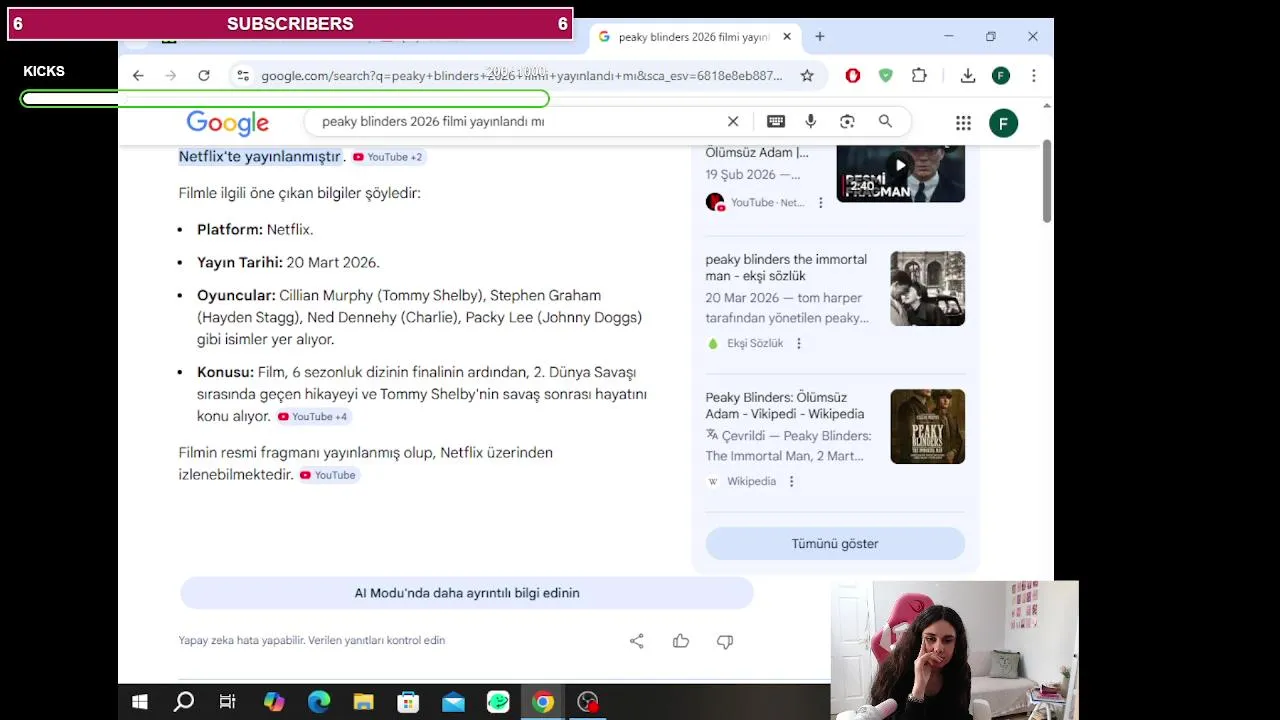Open the green Kick app on taskbar
This screenshot has width=1280, height=720.
[x=498, y=702]
